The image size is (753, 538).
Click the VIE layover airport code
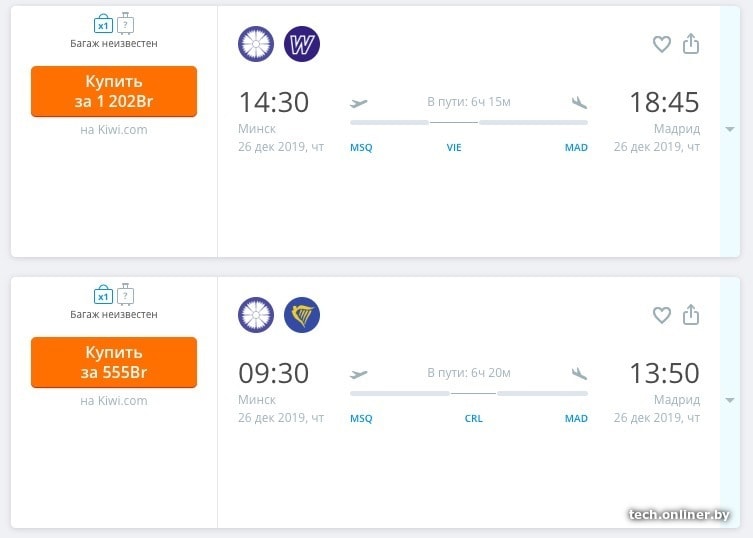pyautogui.click(x=454, y=148)
